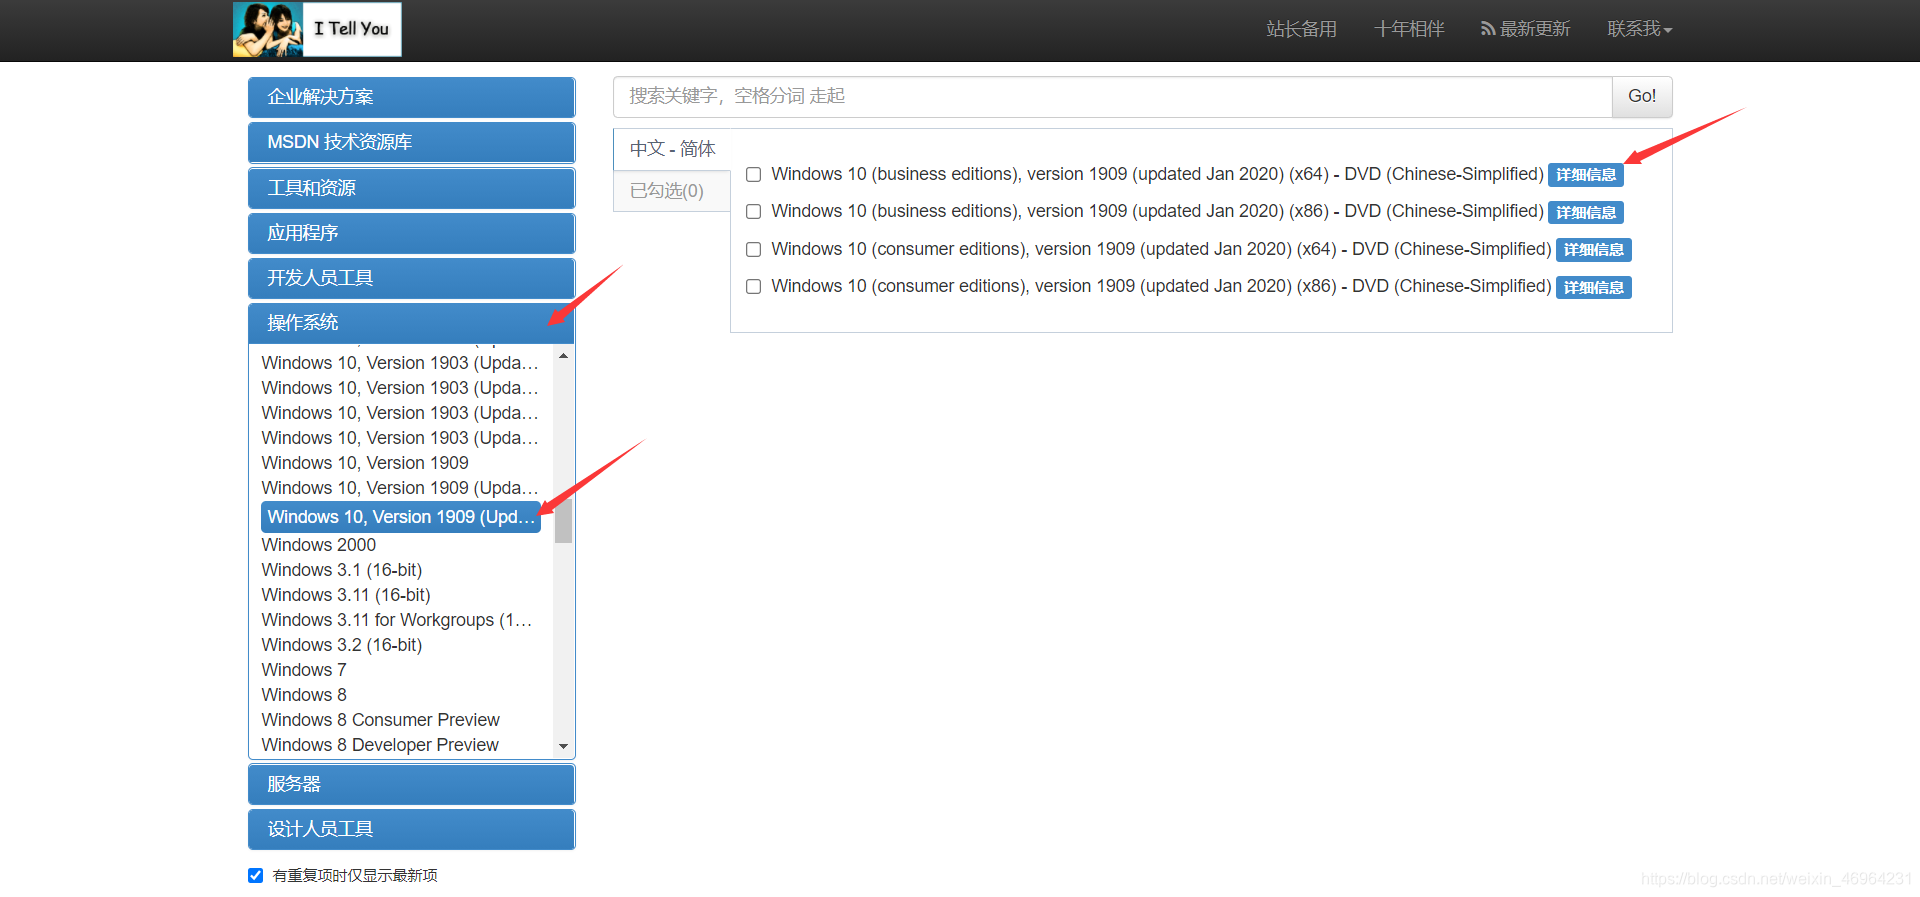Image resolution: width=1920 pixels, height=897 pixels.
Task: Click the OS list scrollbar thumb
Action: (x=564, y=521)
